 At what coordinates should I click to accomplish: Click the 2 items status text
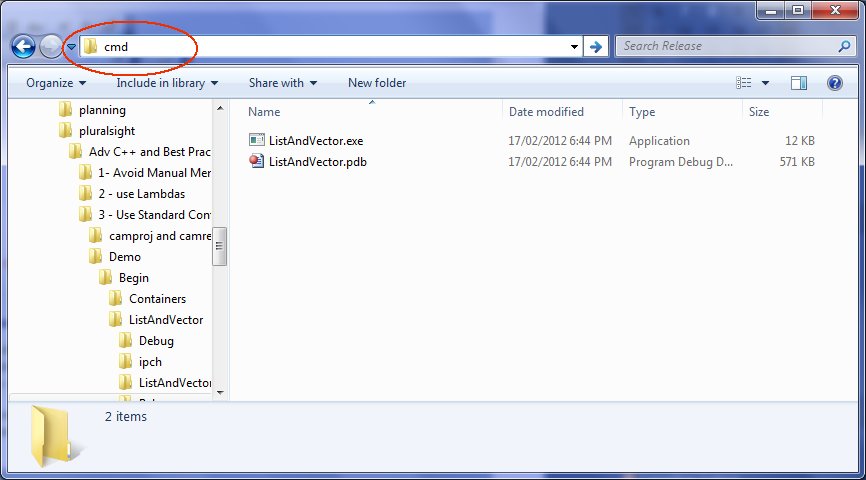click(x=126, y=416)
